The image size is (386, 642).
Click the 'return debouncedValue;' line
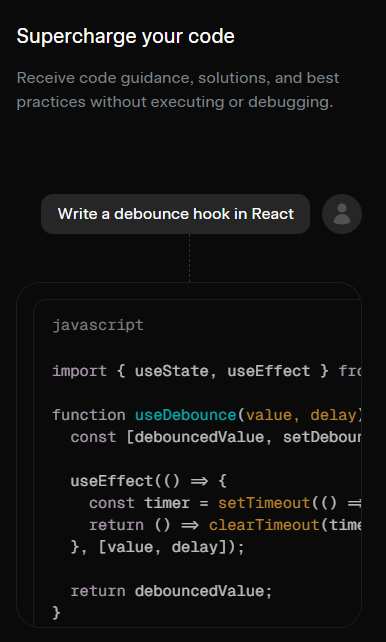pyautogui.click(x=171, y=591)
